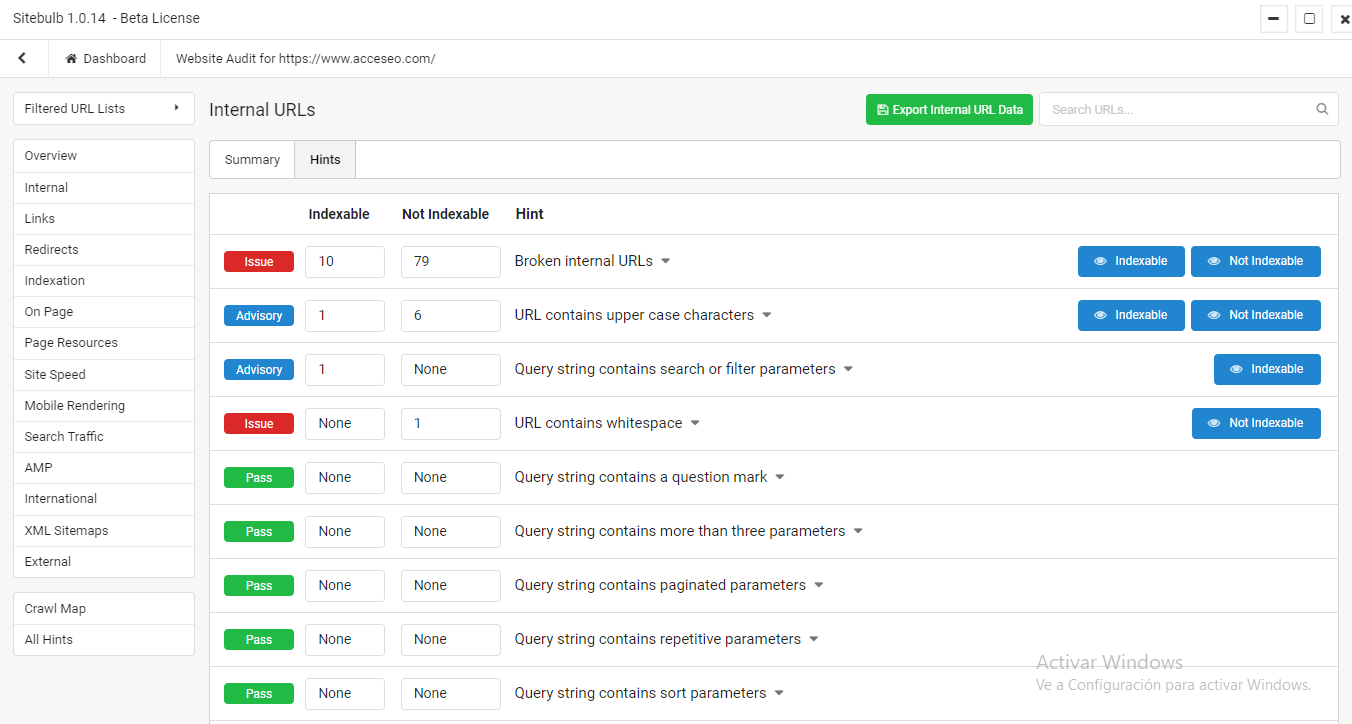Screen dimensions: 1352x724
Task: Open Mobile Rendering section
Action: click(x=104, y=405)
